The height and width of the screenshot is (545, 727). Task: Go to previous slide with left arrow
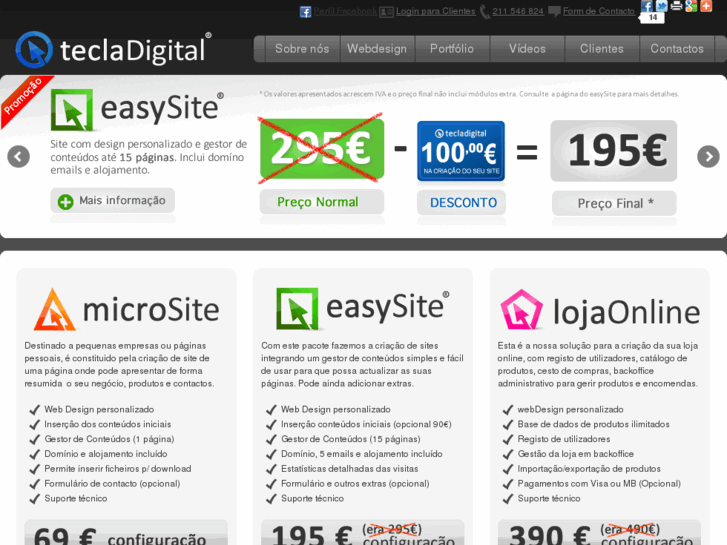pyautogui.click(x=19, y=157)
